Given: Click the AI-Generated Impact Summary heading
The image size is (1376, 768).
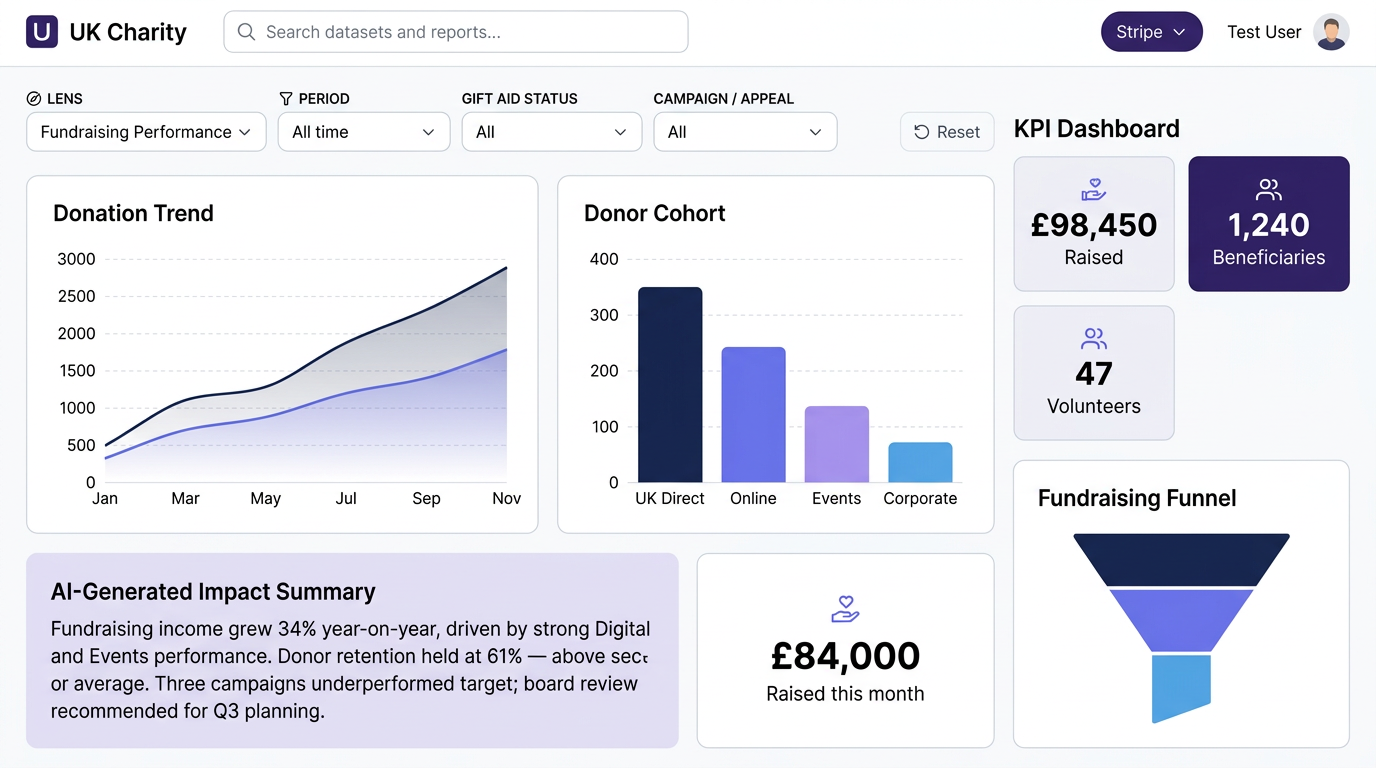Looking at the screenshot, I should 213,592.
